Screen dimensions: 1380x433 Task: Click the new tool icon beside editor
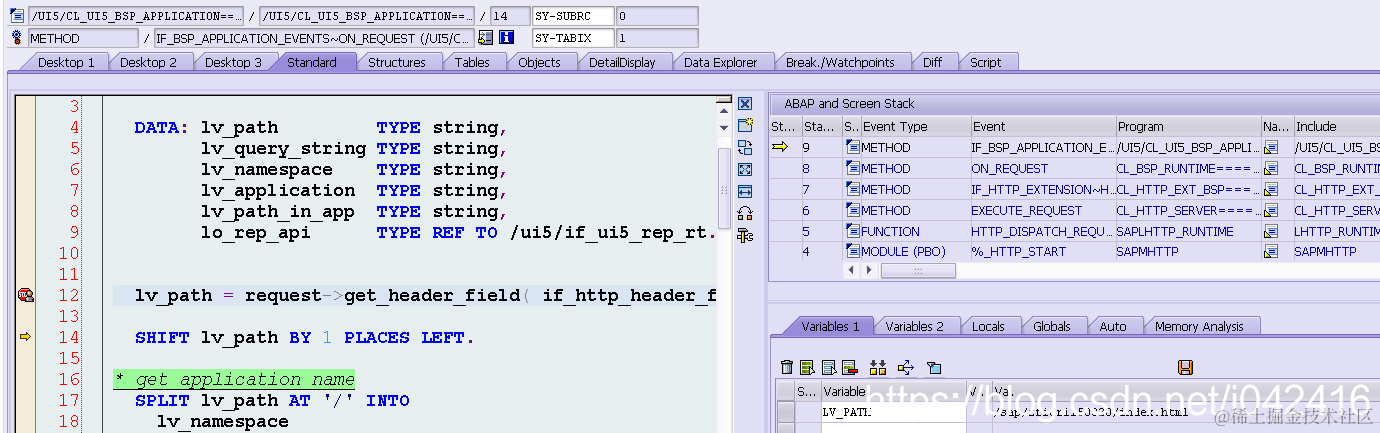(744, 126)
